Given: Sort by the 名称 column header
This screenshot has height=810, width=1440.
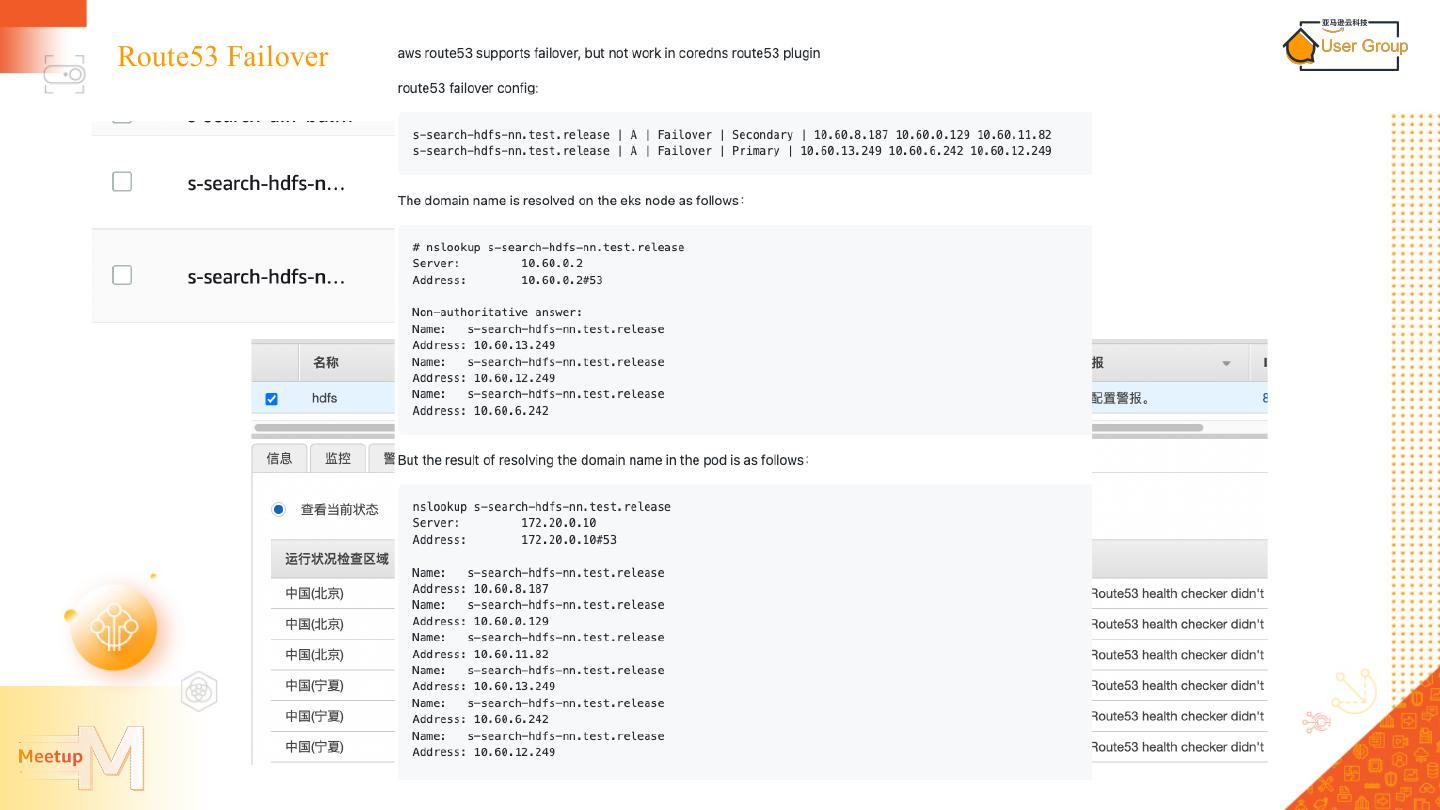Looking at the screenshot, I should (326, 362).
